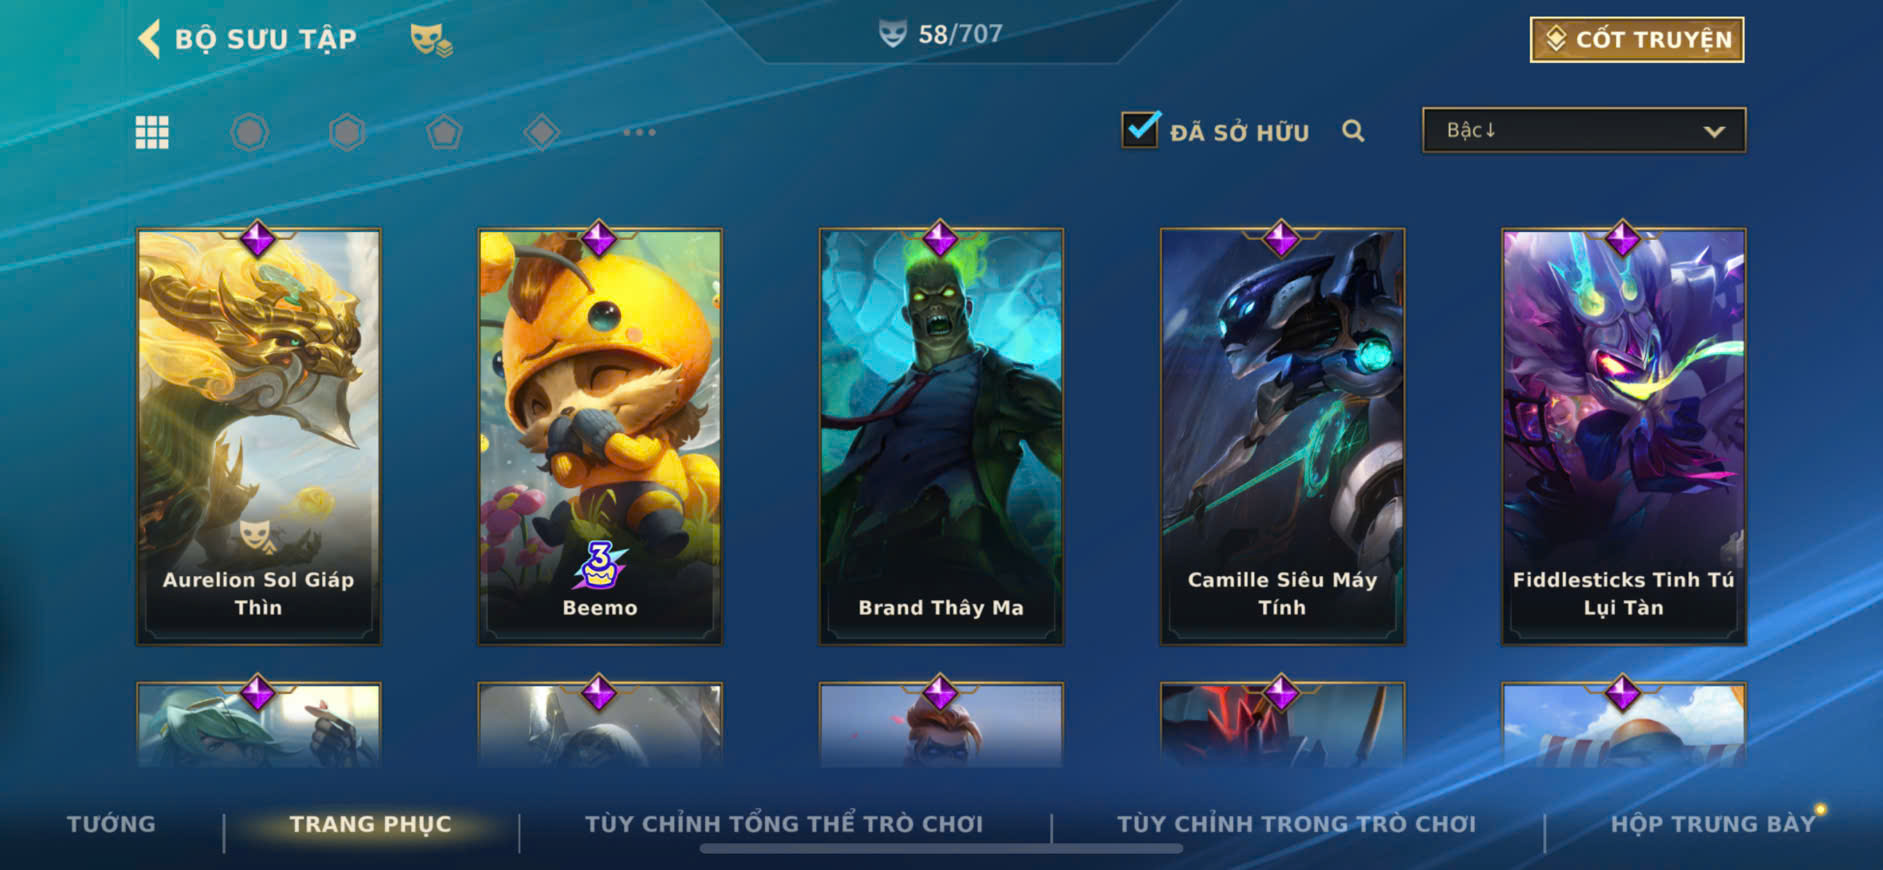This screenshot has width=1883, height=870.
Task: Filter by the hexagon rarity gem icon
Action: point(347,132)
